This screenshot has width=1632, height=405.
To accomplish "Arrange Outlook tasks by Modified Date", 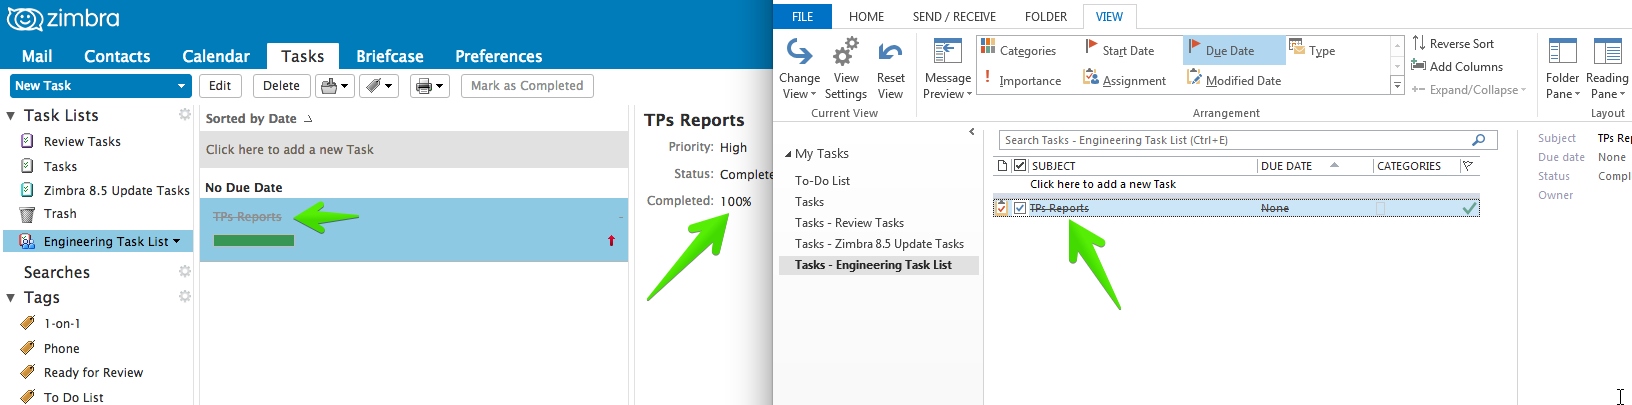I will point(1234,80).
